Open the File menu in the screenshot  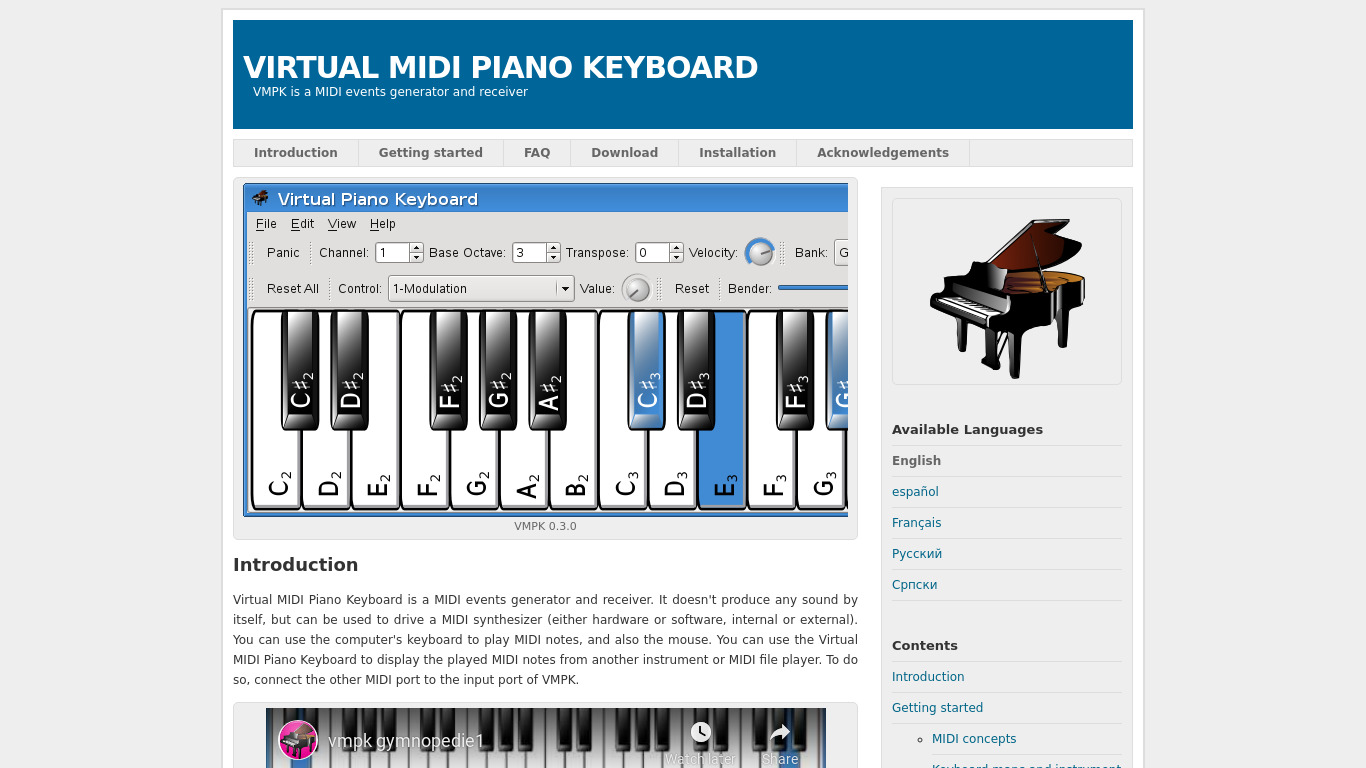(x=266, y=224)
